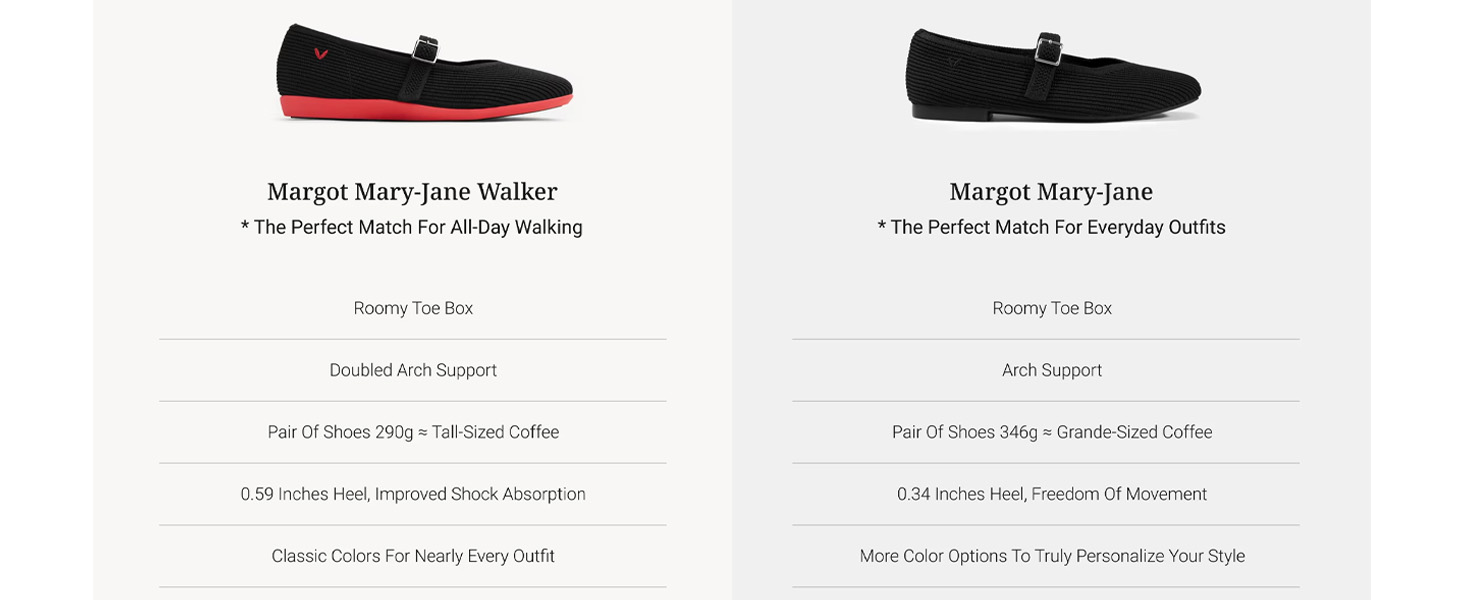Click the Everyday Outfits tagline
Image resolution: width=1464 pixels, height=600 pixels.
pos(1051,228)
